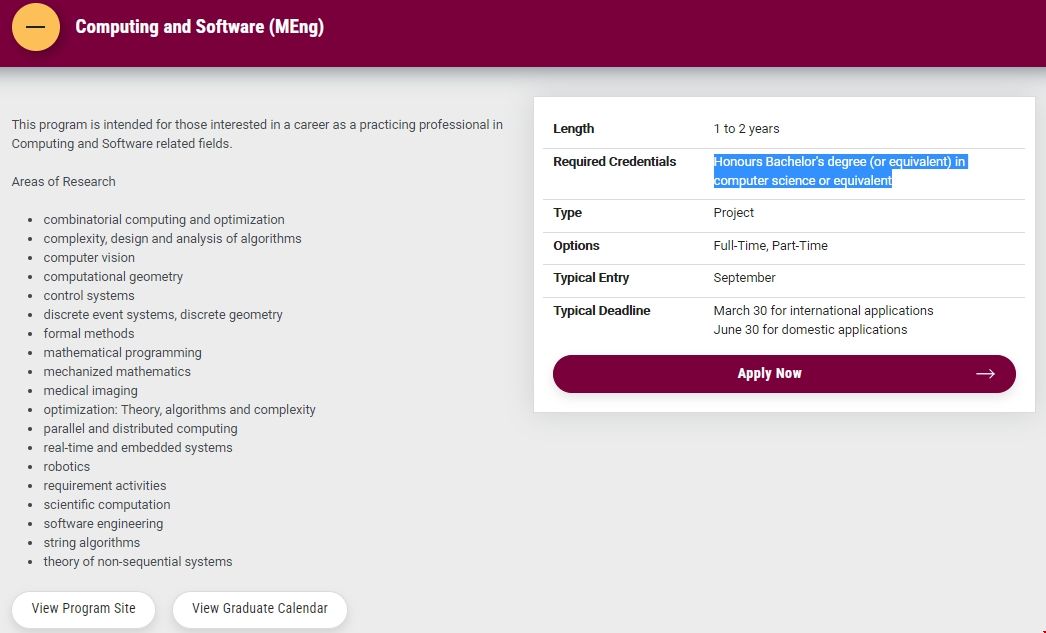Image resolution: width=1046 pixels, height=633 pixels.
Task: Click the highlighted Honours Bachelor's degree text
Action: (x=839, y=171)
